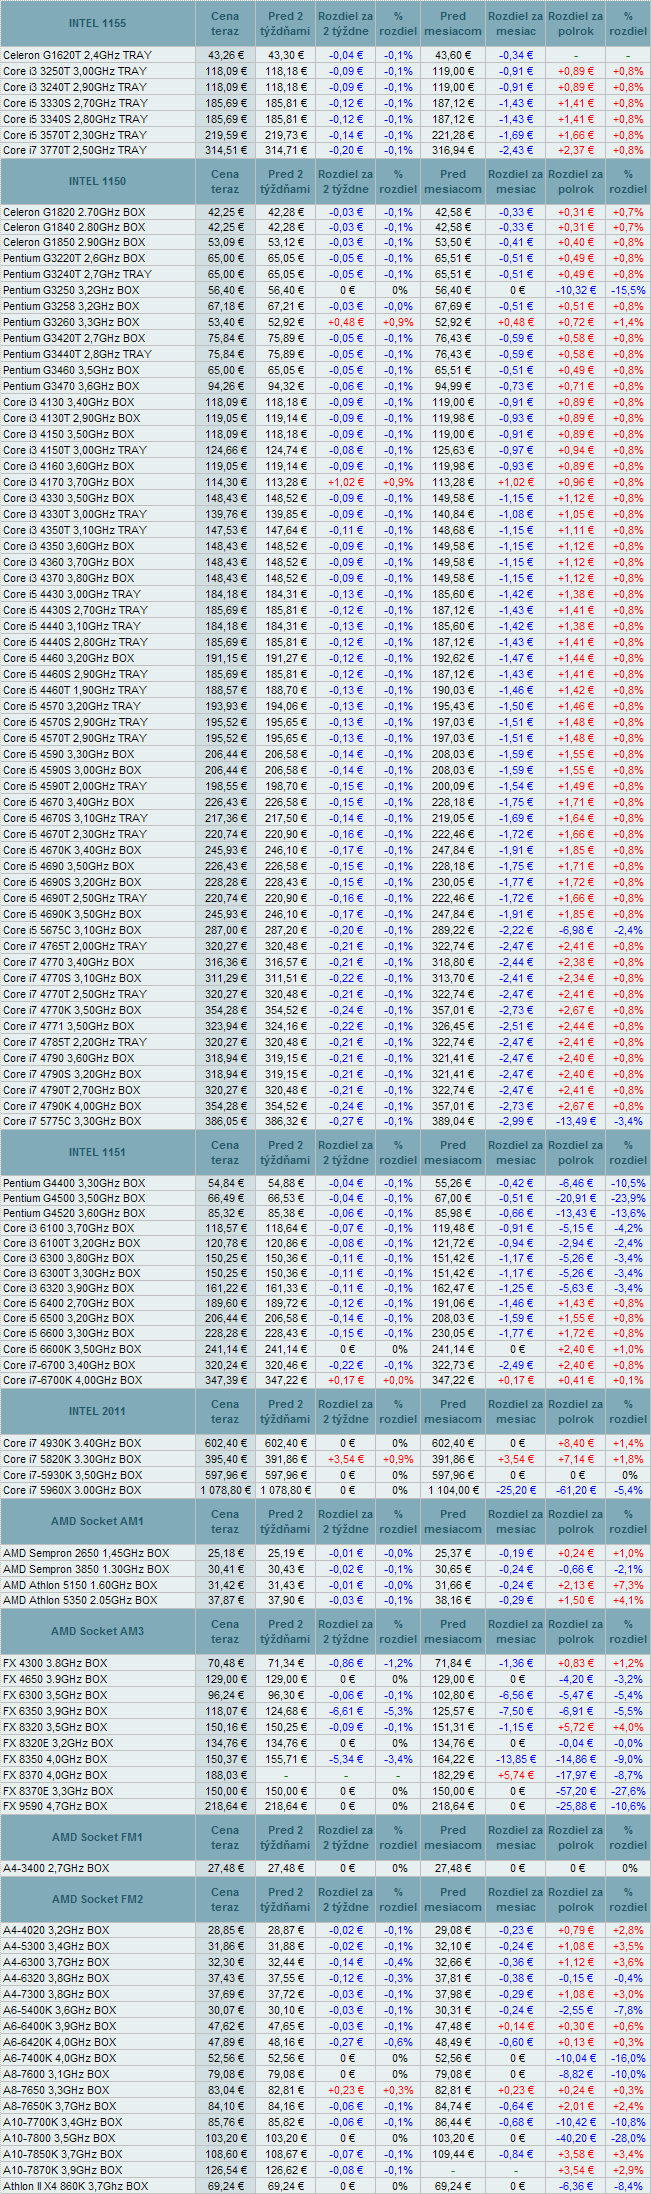This screenshot has height=2194, width=651.
Task: Click current price 347,39 € of Core i7-6700K
Action: [x=226, y=1380]
